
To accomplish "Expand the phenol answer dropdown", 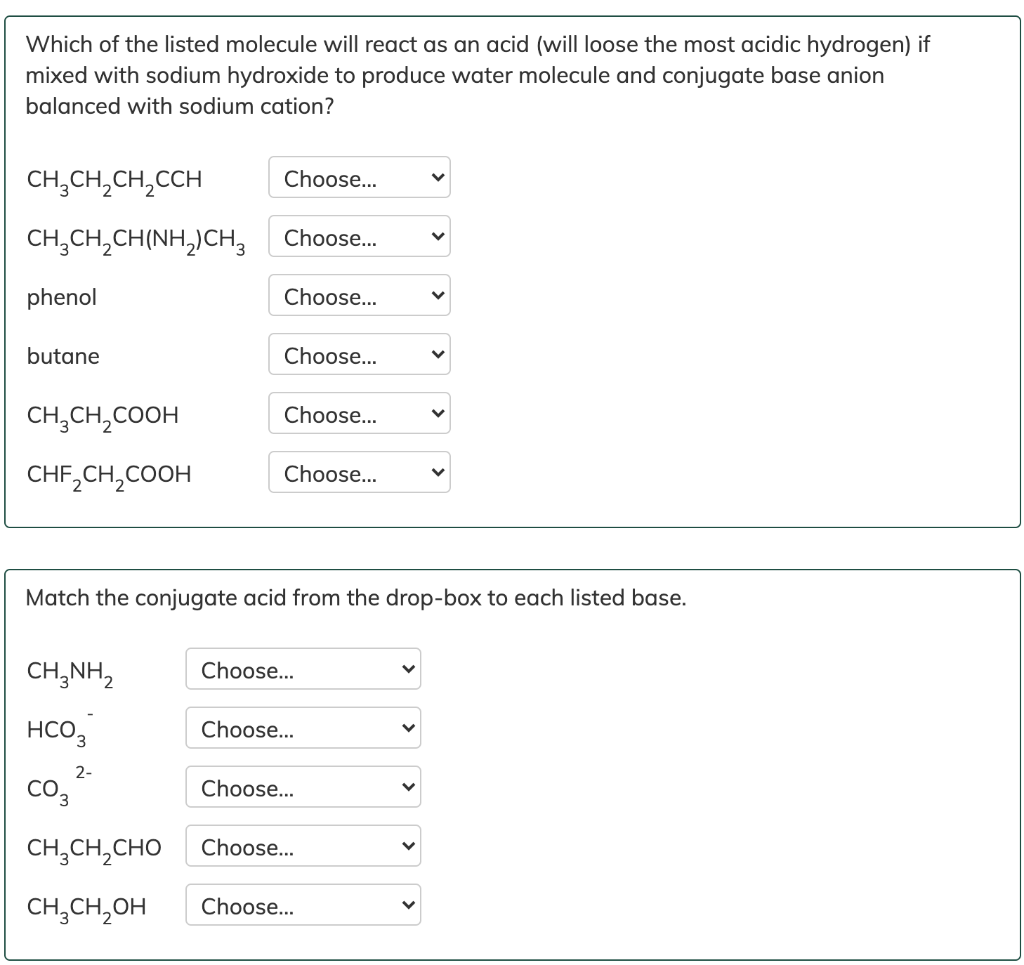I will [359, 295].
